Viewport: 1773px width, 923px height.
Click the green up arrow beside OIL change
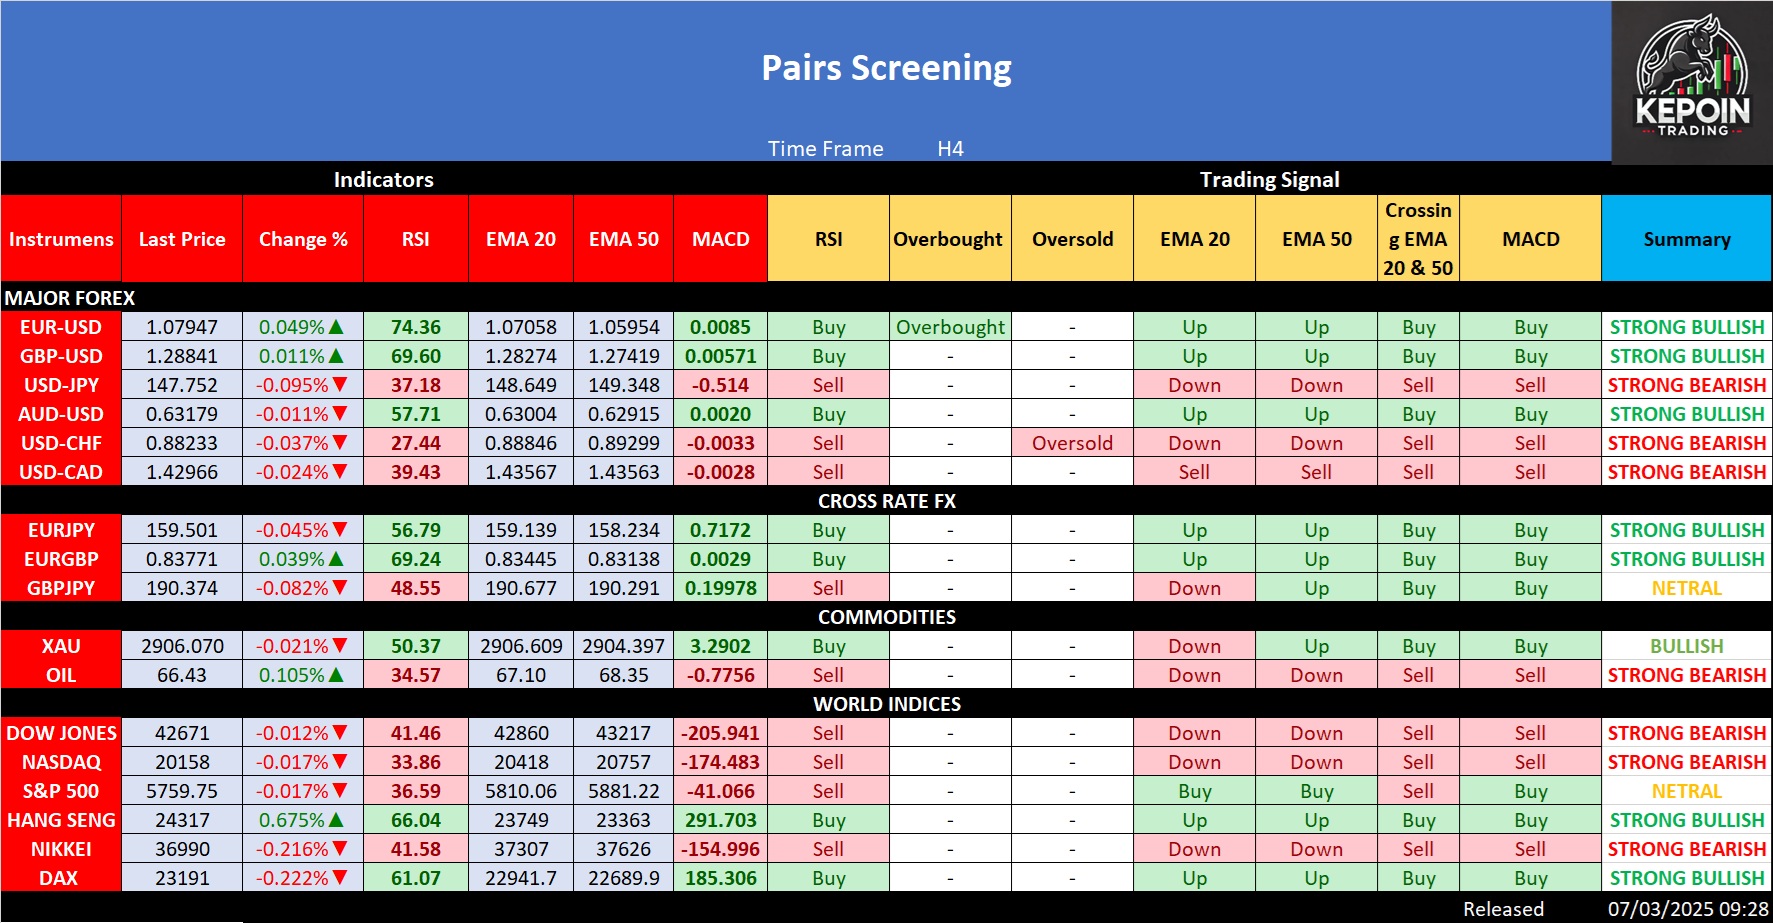(x=336, y=675)
